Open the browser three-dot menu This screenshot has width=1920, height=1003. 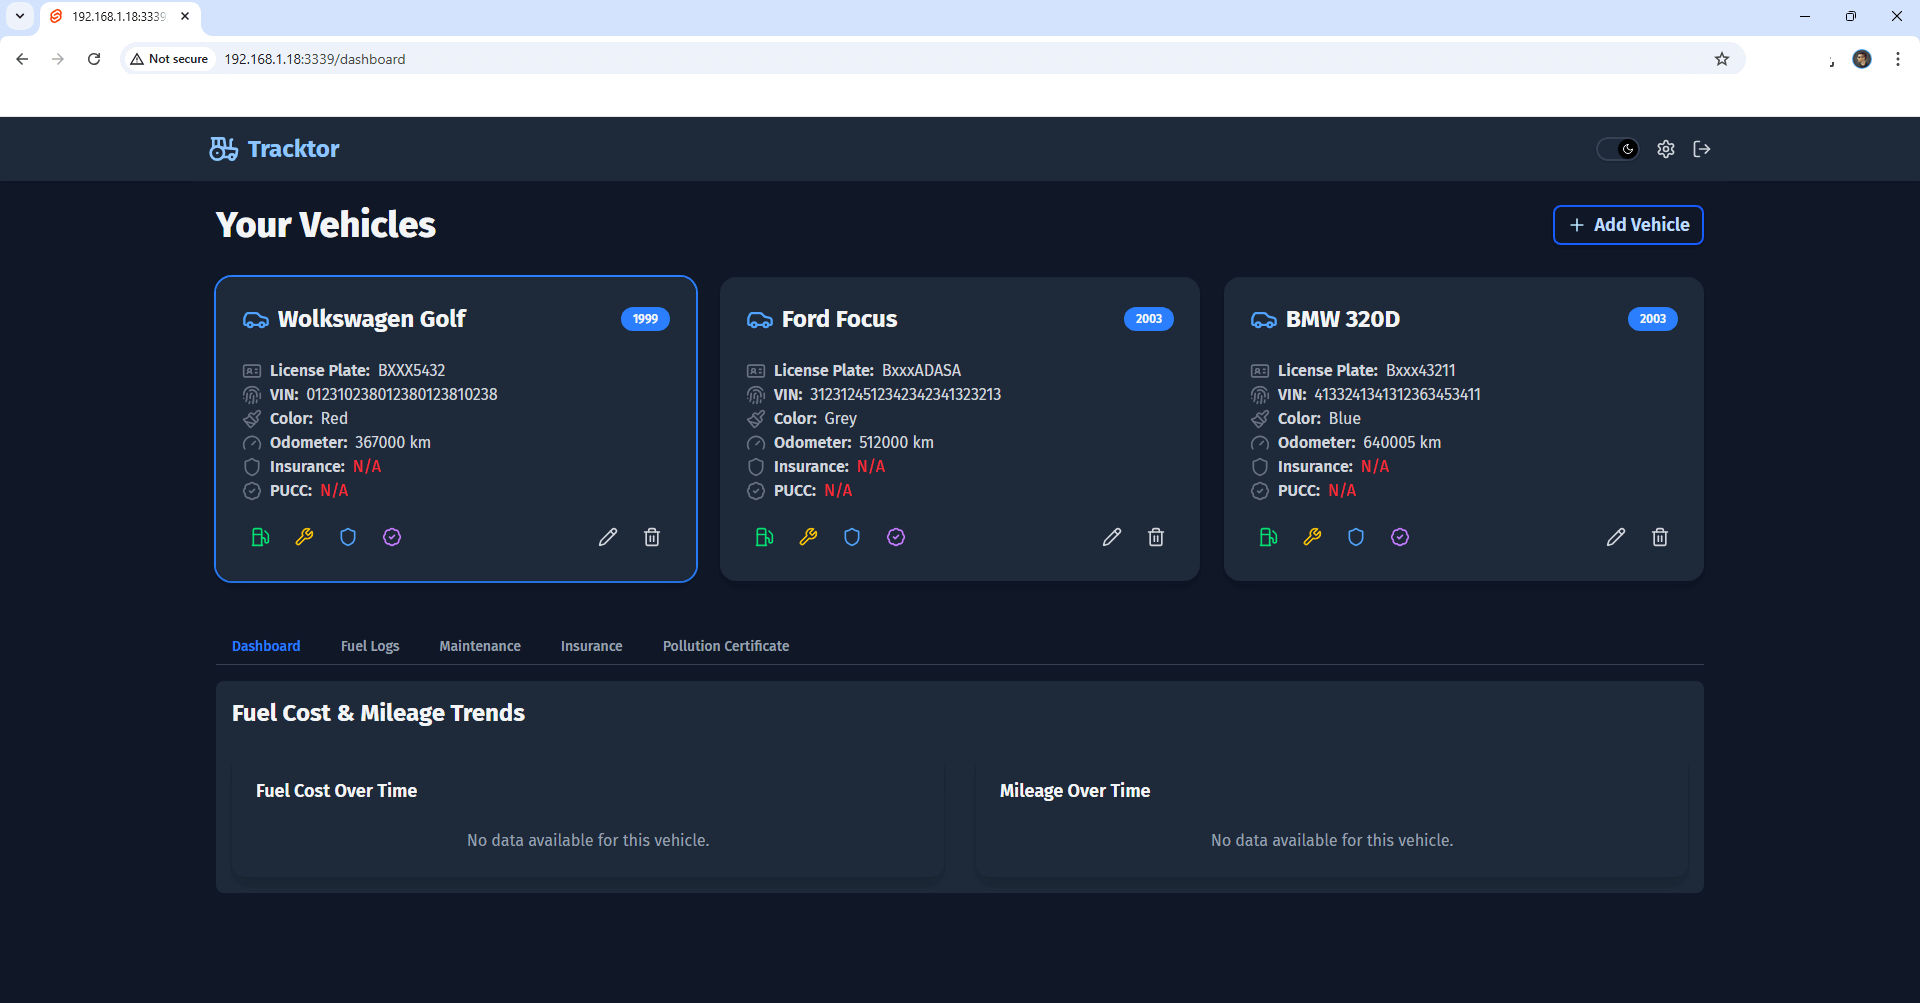1898,59
